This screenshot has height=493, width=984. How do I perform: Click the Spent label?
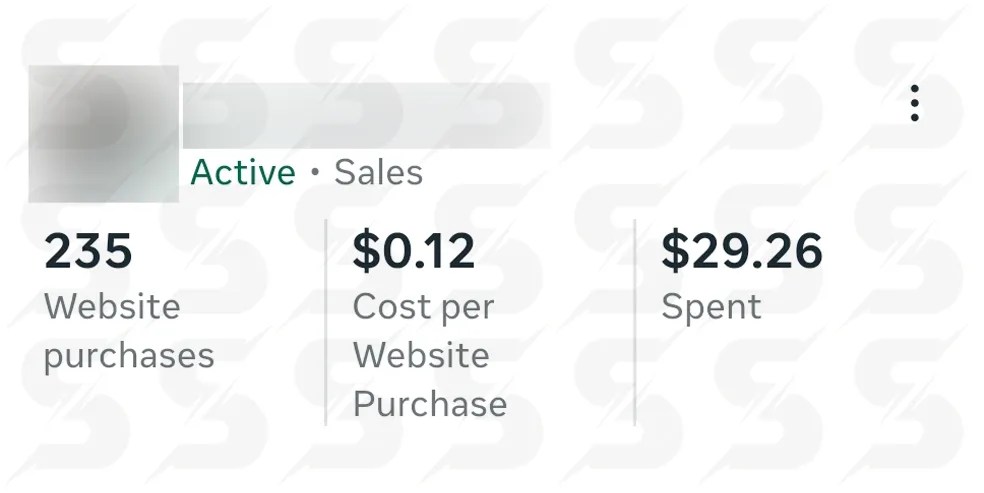pos(711,306)
